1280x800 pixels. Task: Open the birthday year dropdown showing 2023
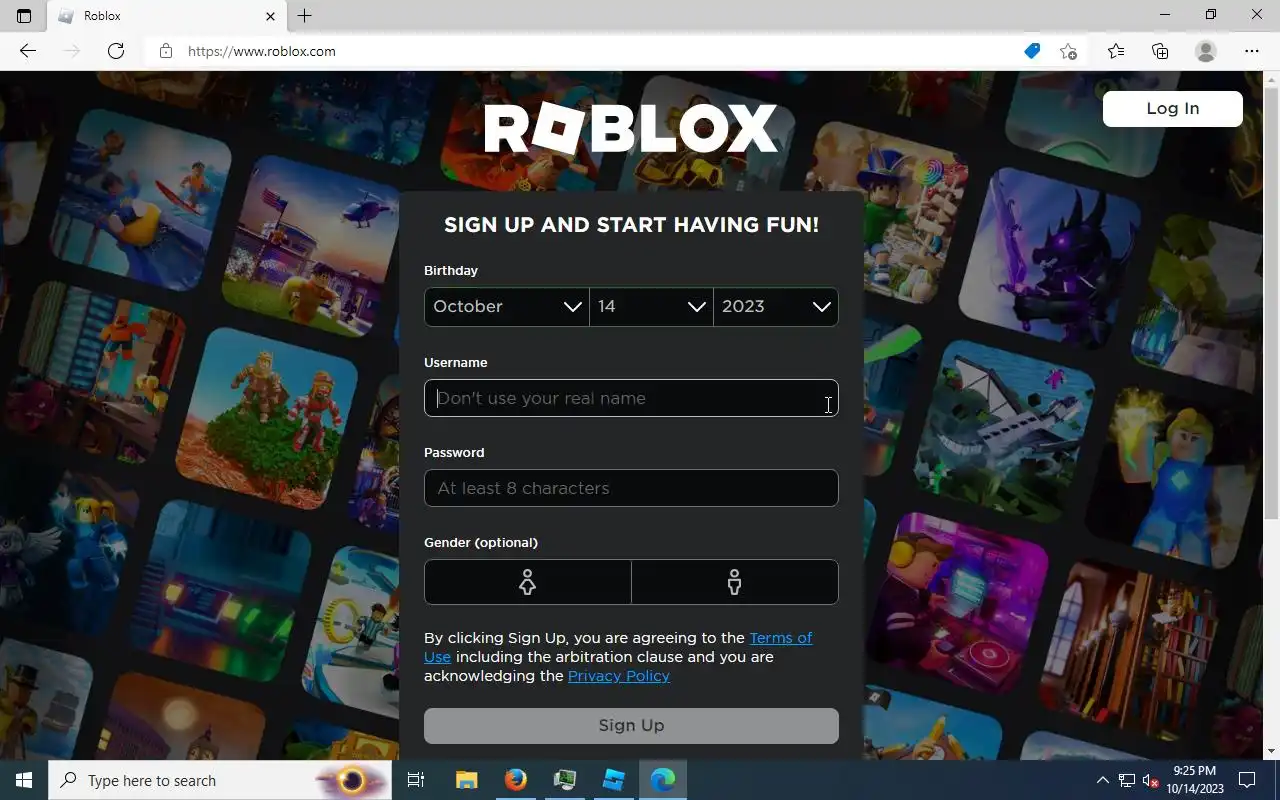(776, 307)
